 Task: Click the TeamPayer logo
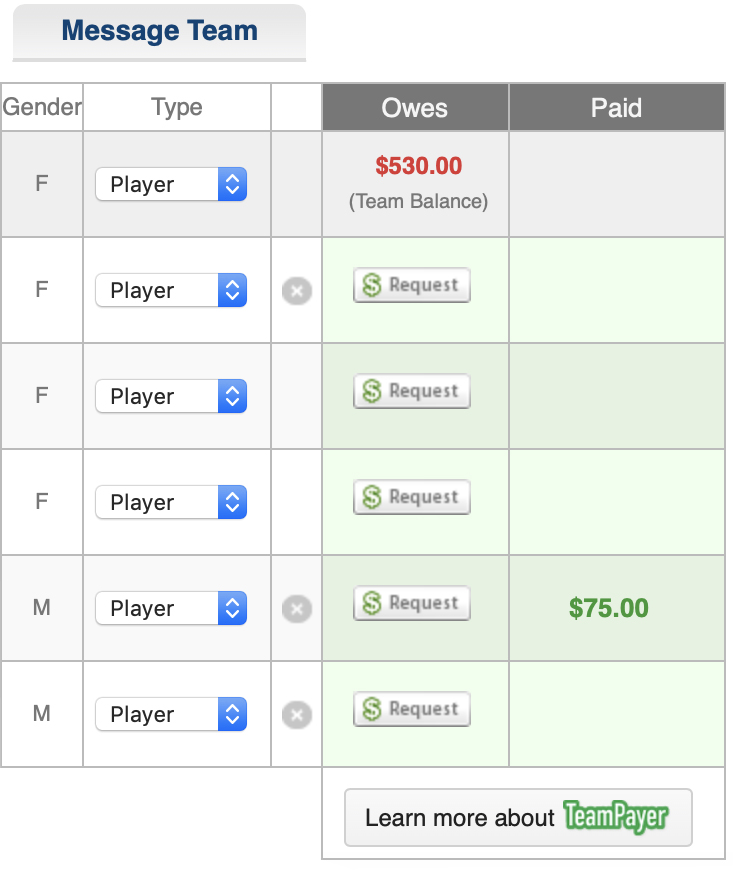(x=615, y=817)
